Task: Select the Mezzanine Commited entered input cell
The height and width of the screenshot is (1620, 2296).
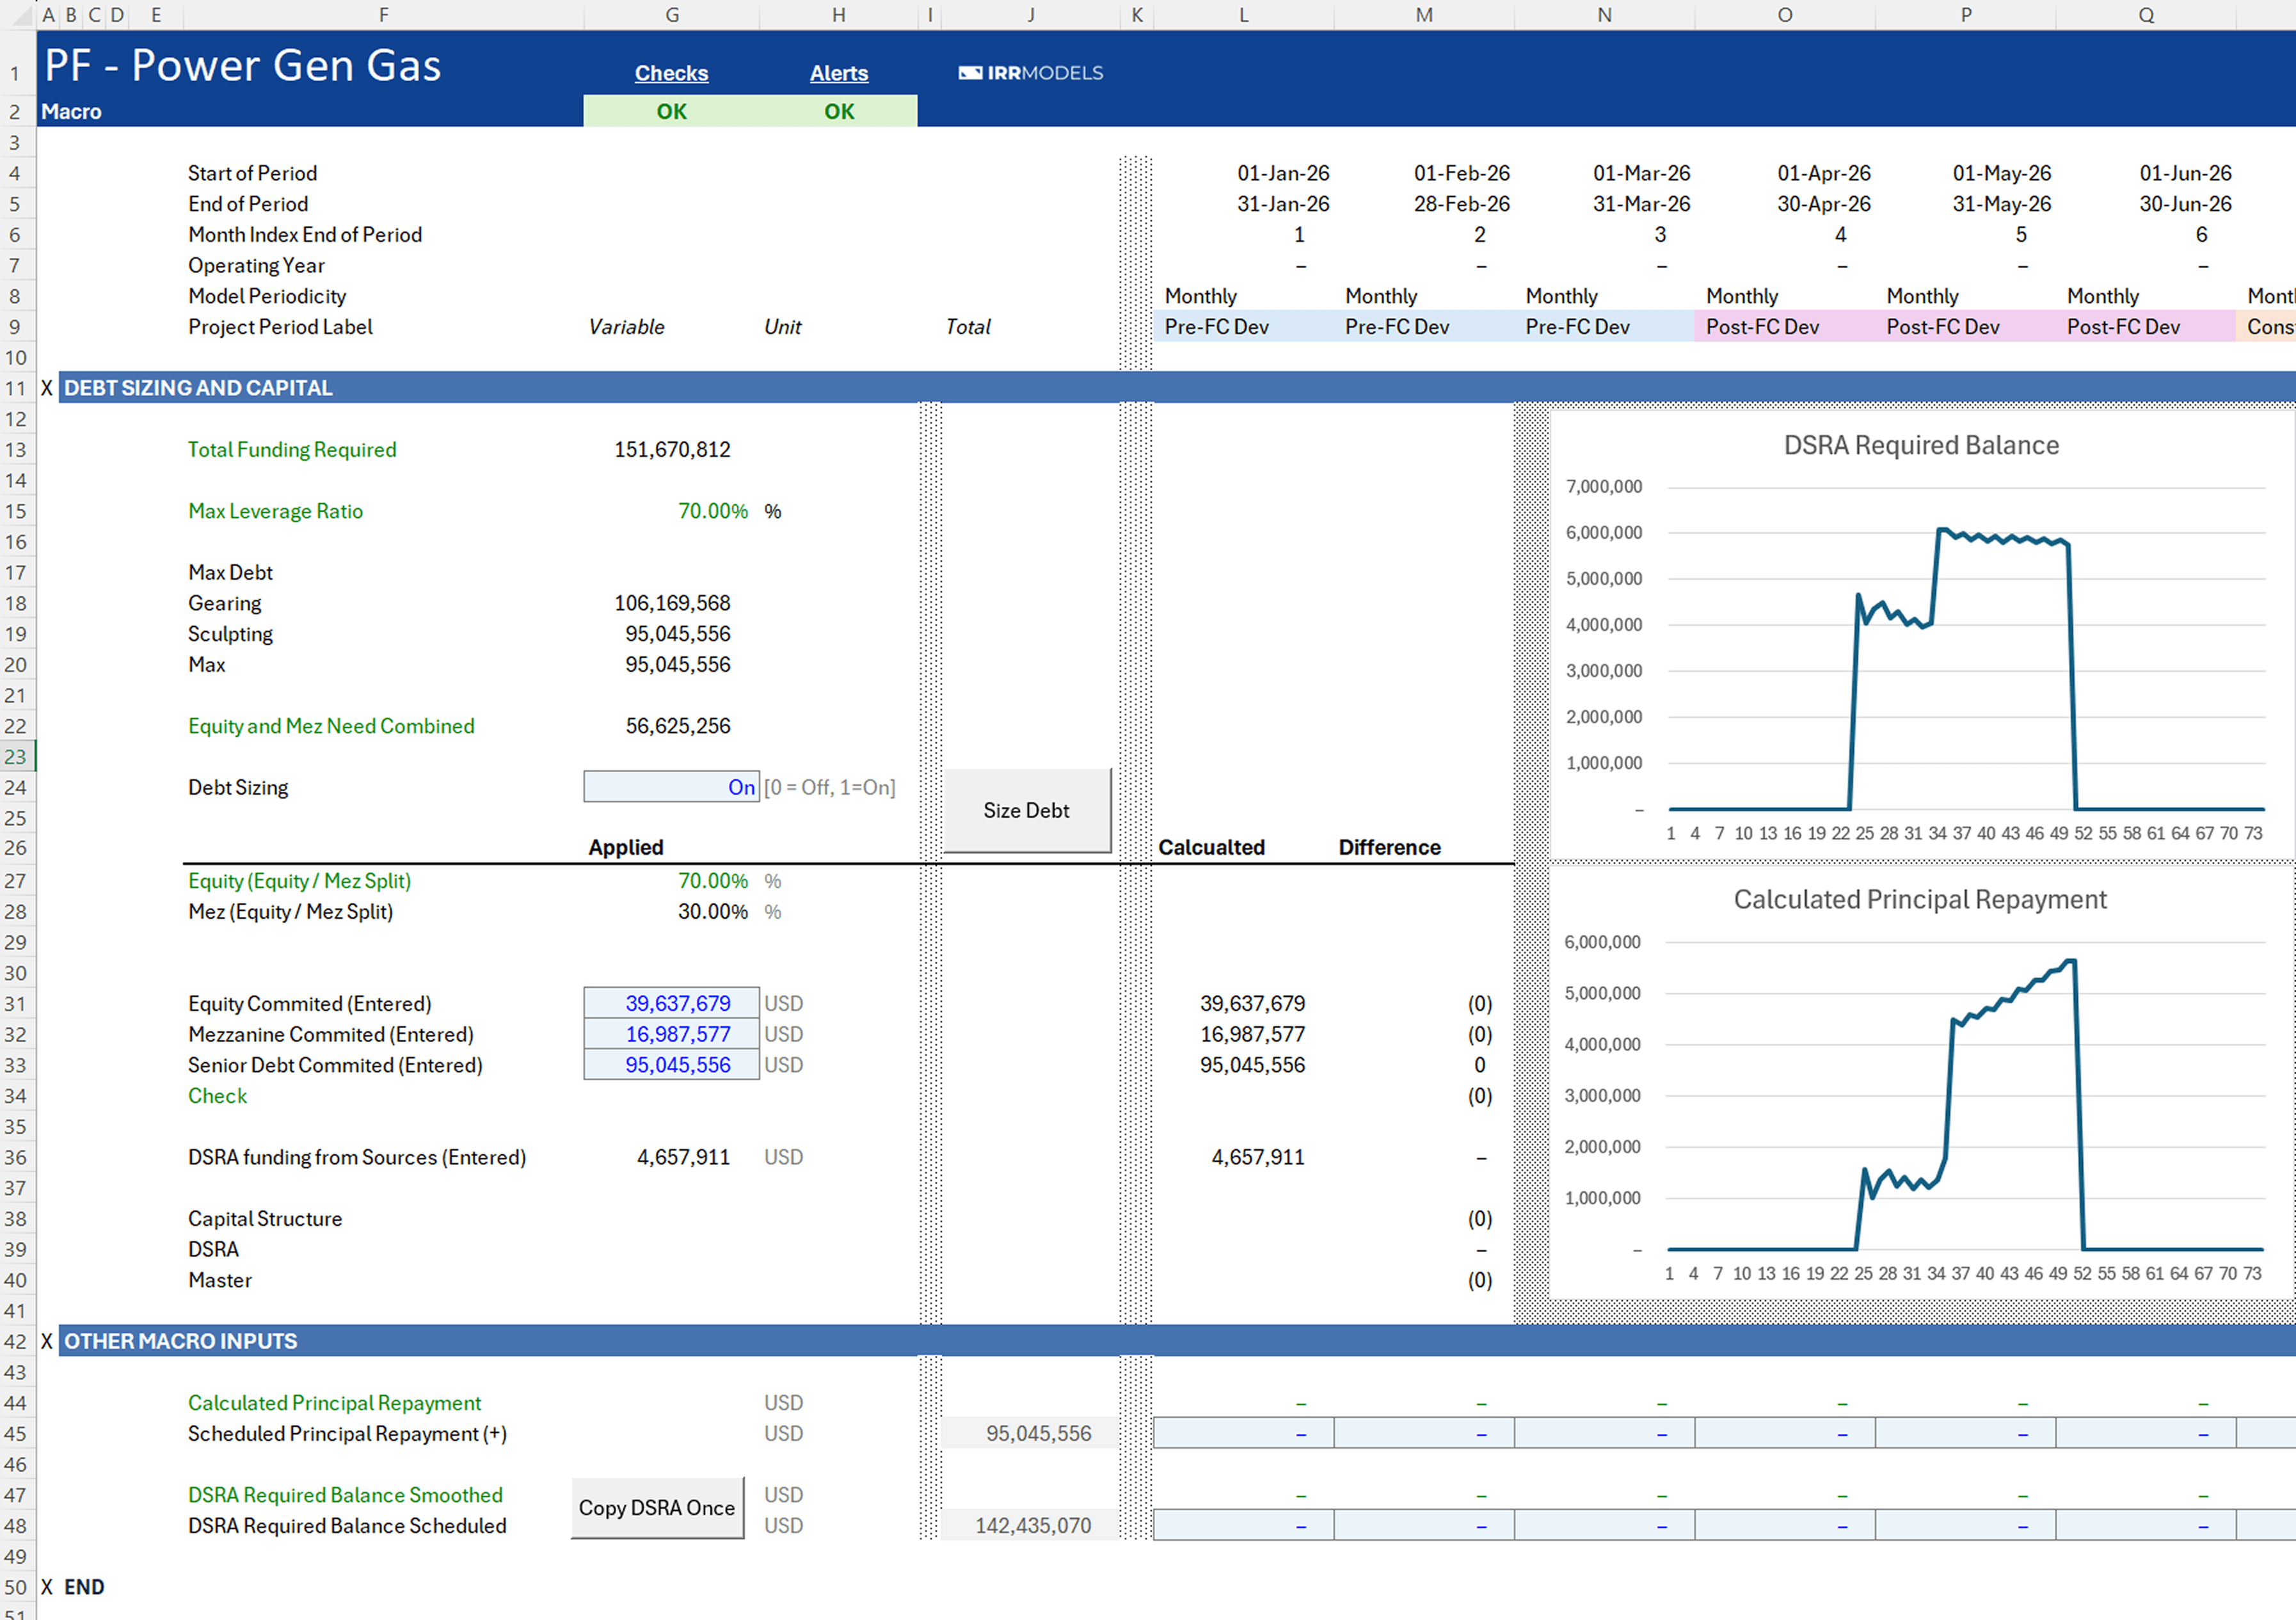Action: coord(671,1034)
